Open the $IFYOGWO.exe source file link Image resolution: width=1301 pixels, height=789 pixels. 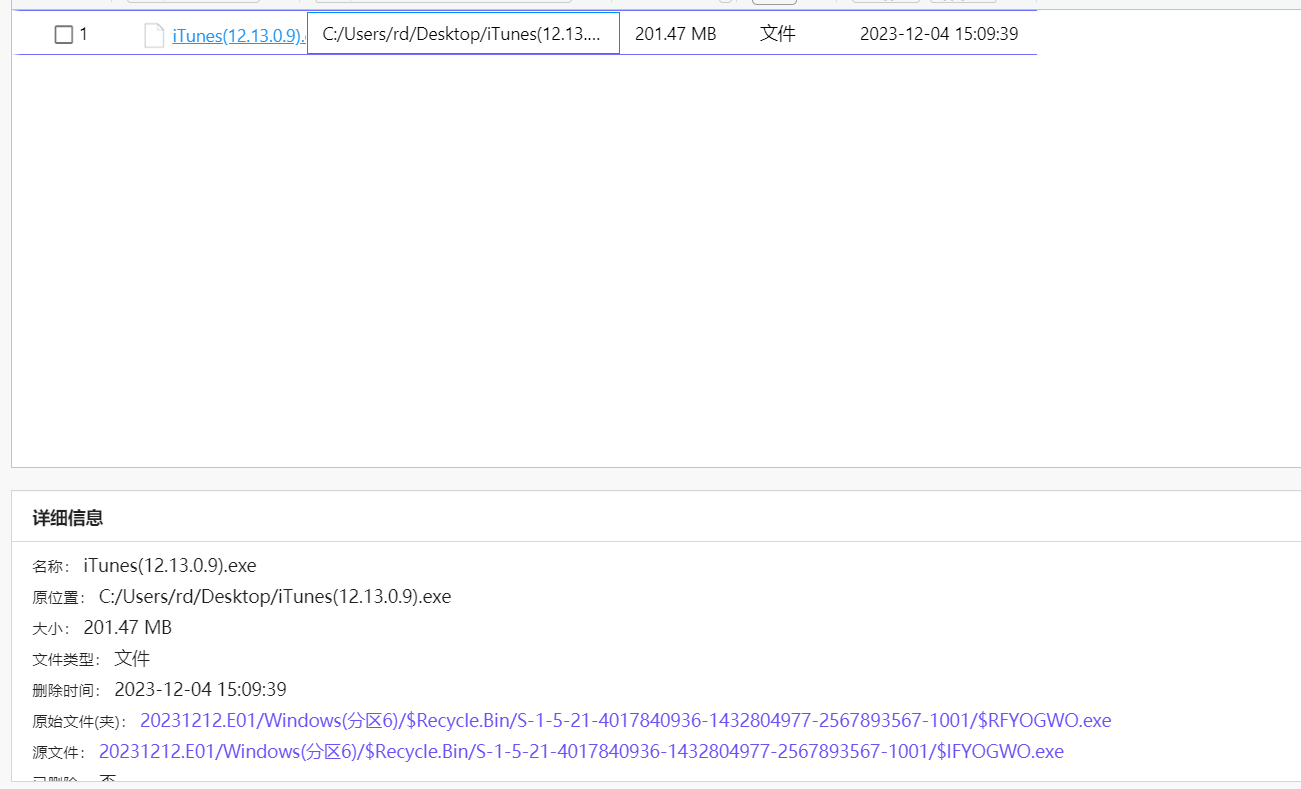click(x=581, y=751)
